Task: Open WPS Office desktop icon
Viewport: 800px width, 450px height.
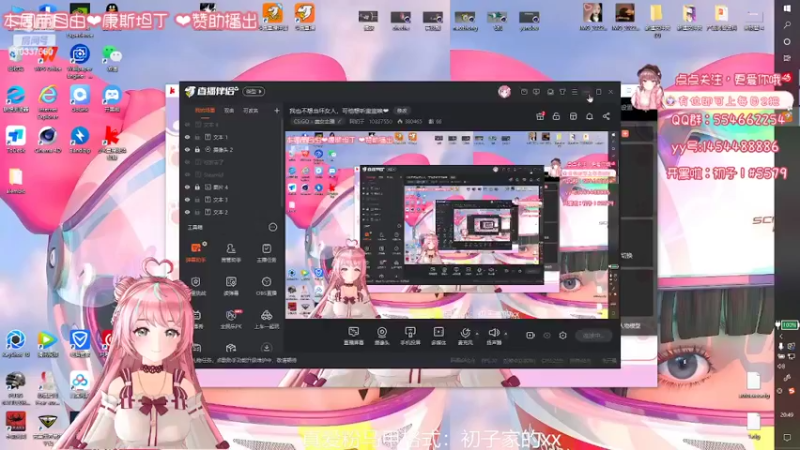Action: coord(48,58)
